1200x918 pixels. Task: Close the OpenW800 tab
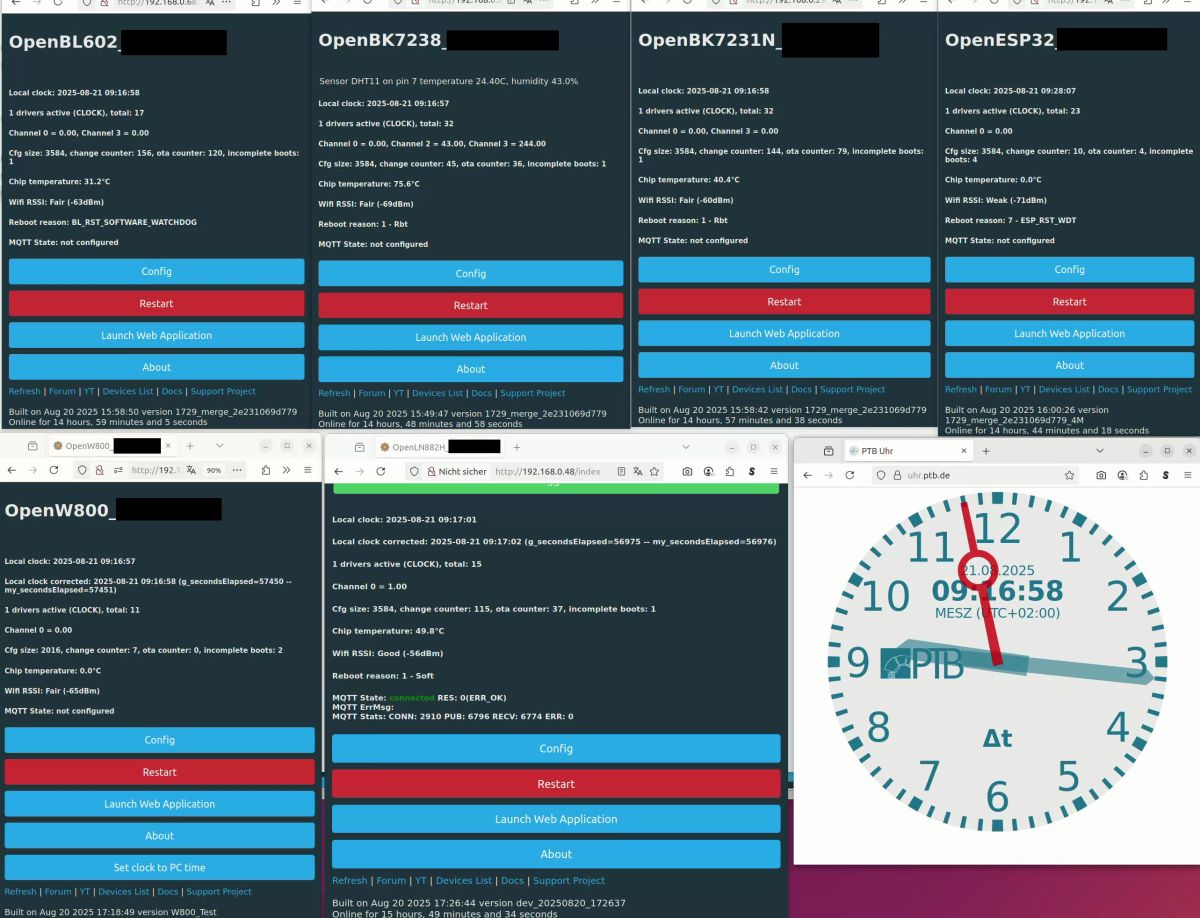click(168, 445)
